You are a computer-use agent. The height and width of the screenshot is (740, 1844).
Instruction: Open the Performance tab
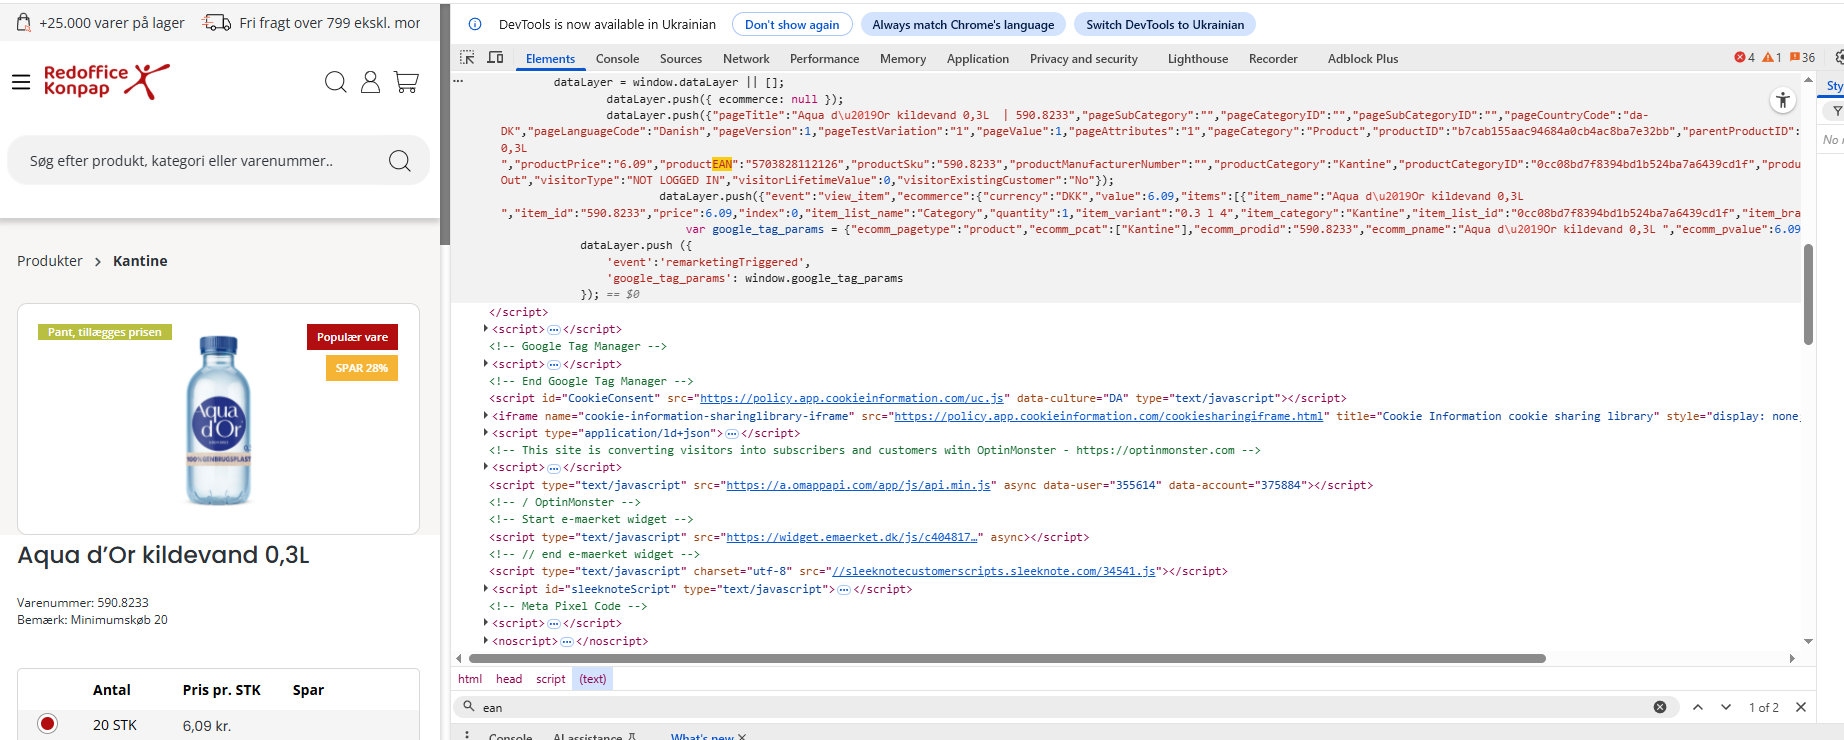click(824, 59)
